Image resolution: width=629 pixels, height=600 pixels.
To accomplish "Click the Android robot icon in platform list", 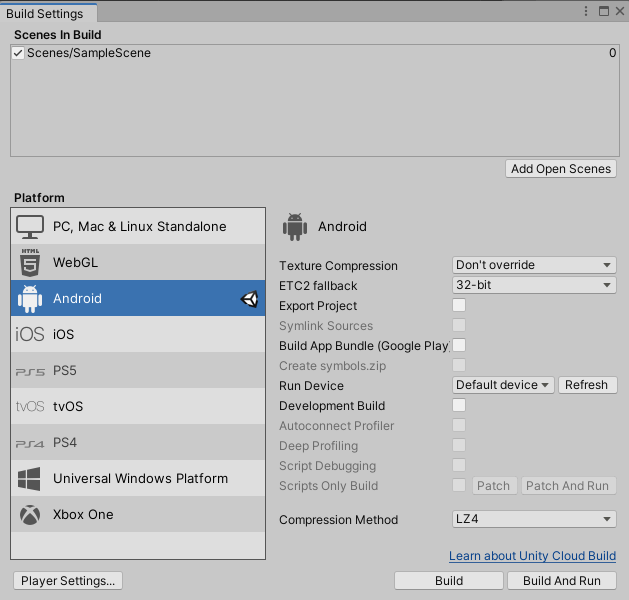I will pyautogui.click(x=30, y=298).
